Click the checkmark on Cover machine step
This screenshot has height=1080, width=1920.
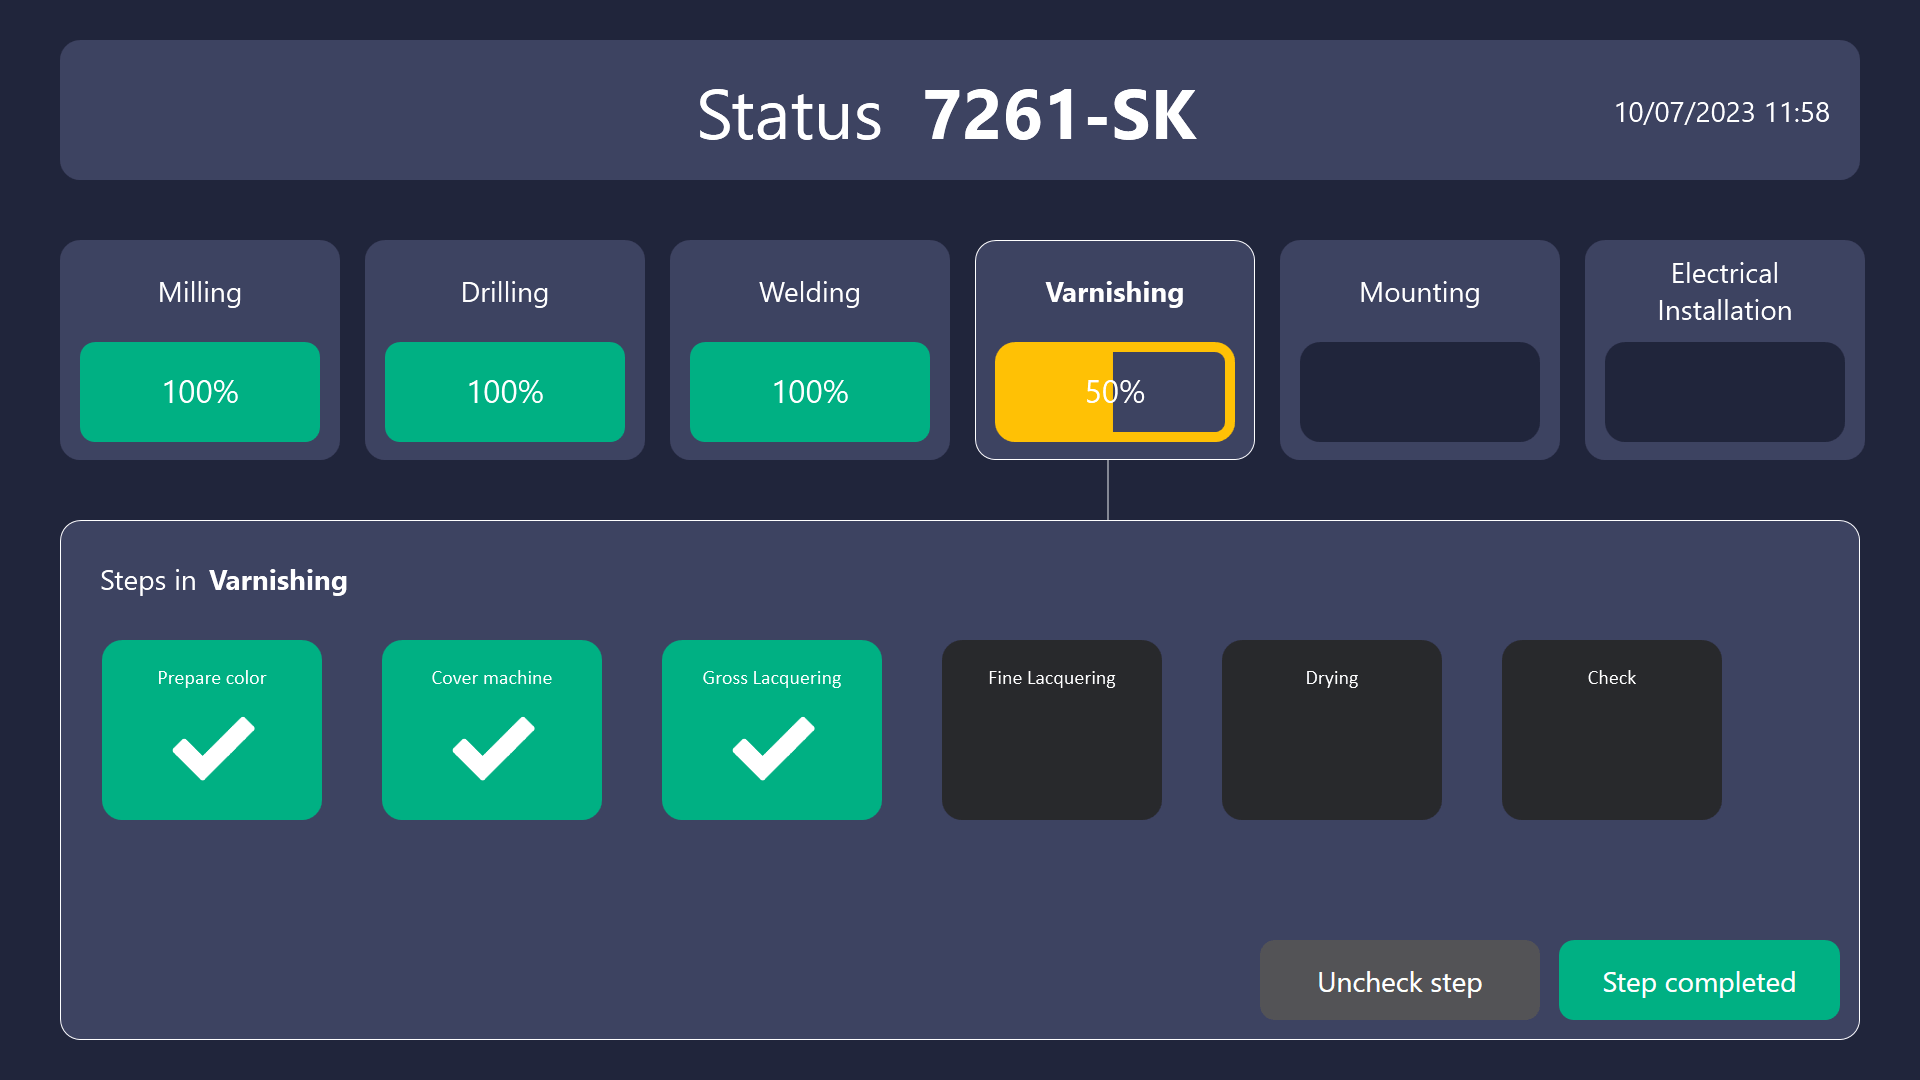491,748
